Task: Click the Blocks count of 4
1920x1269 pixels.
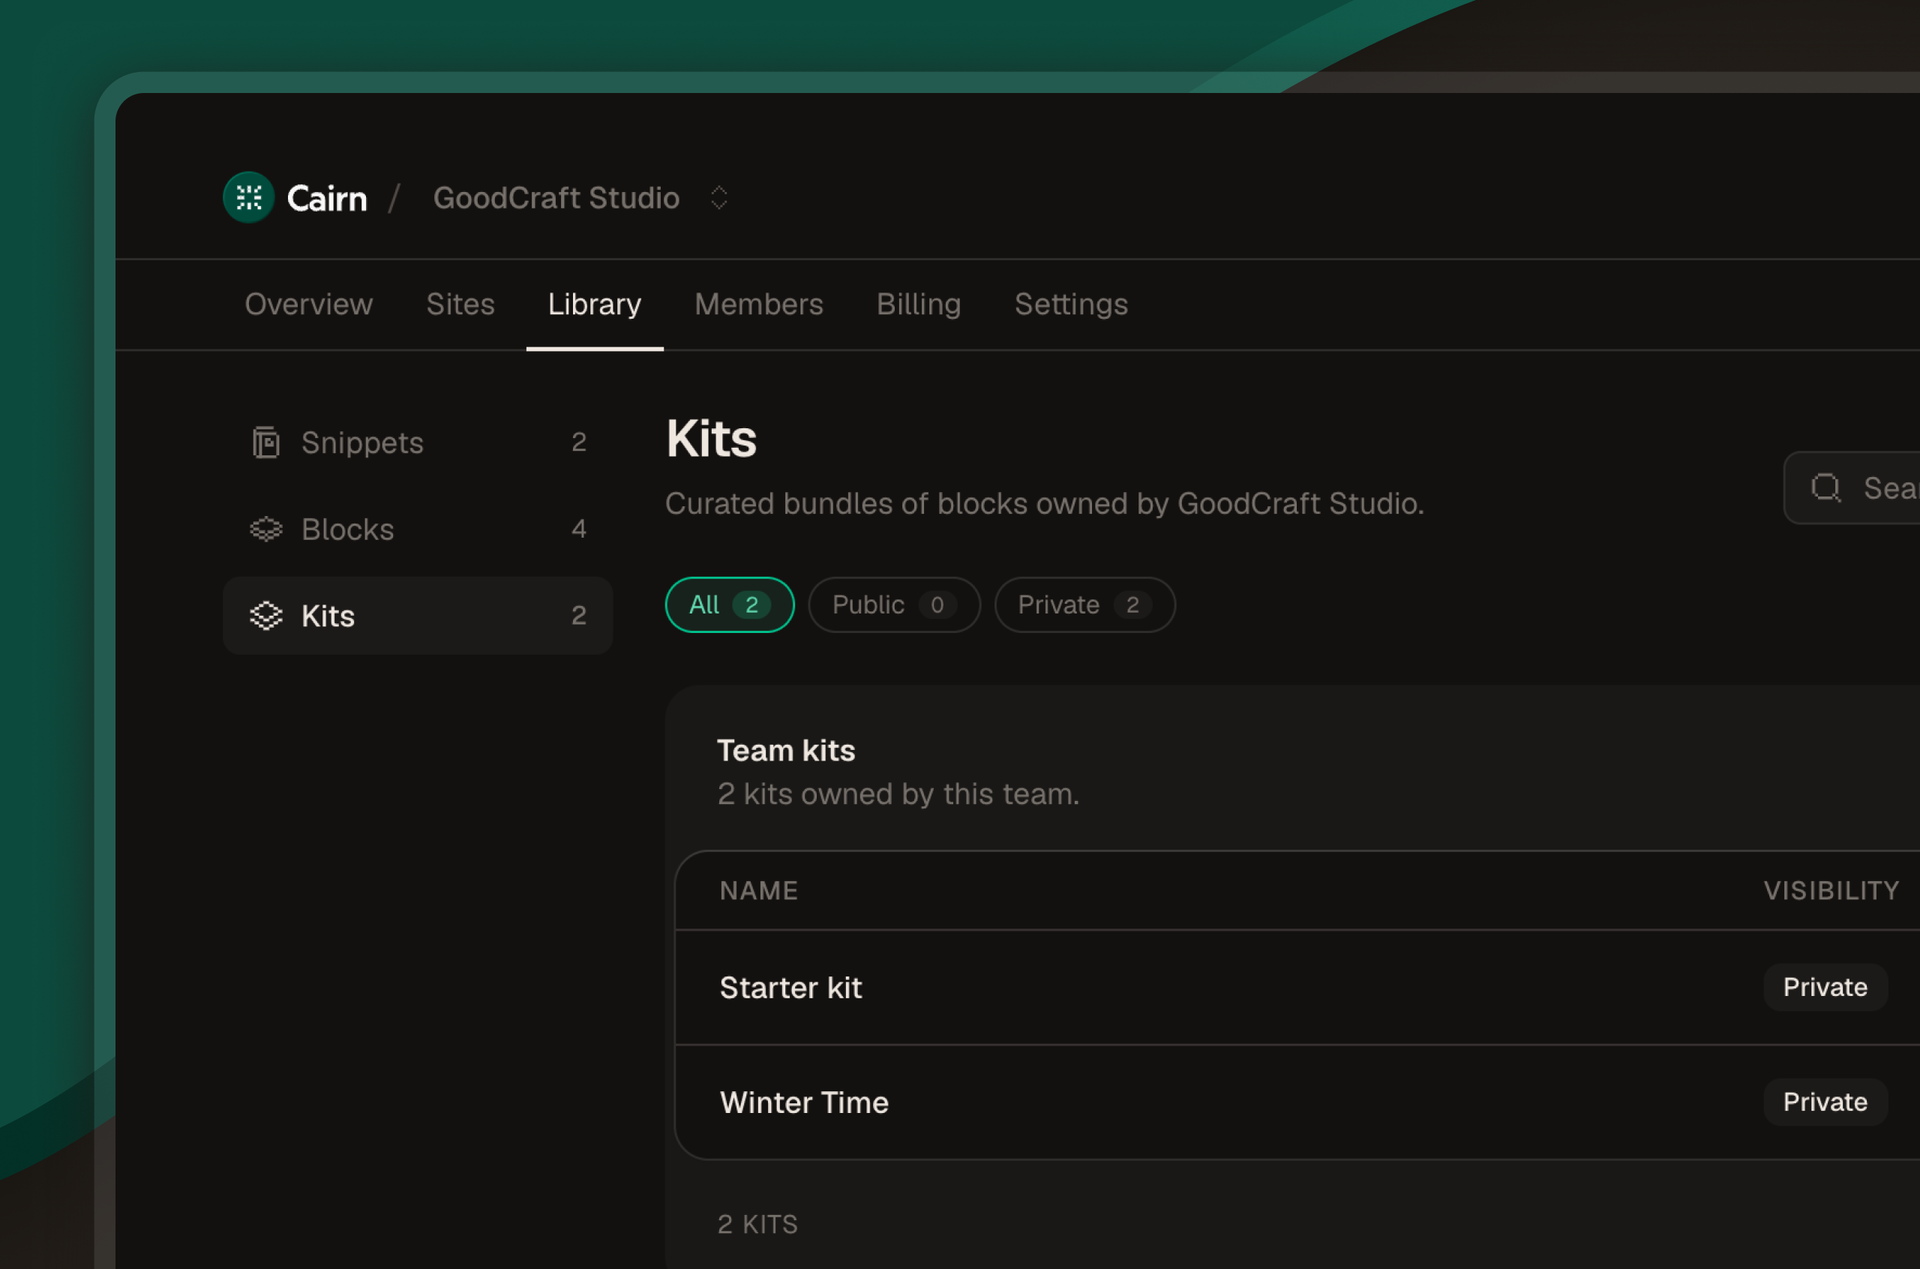Action: tap(579, 529)
